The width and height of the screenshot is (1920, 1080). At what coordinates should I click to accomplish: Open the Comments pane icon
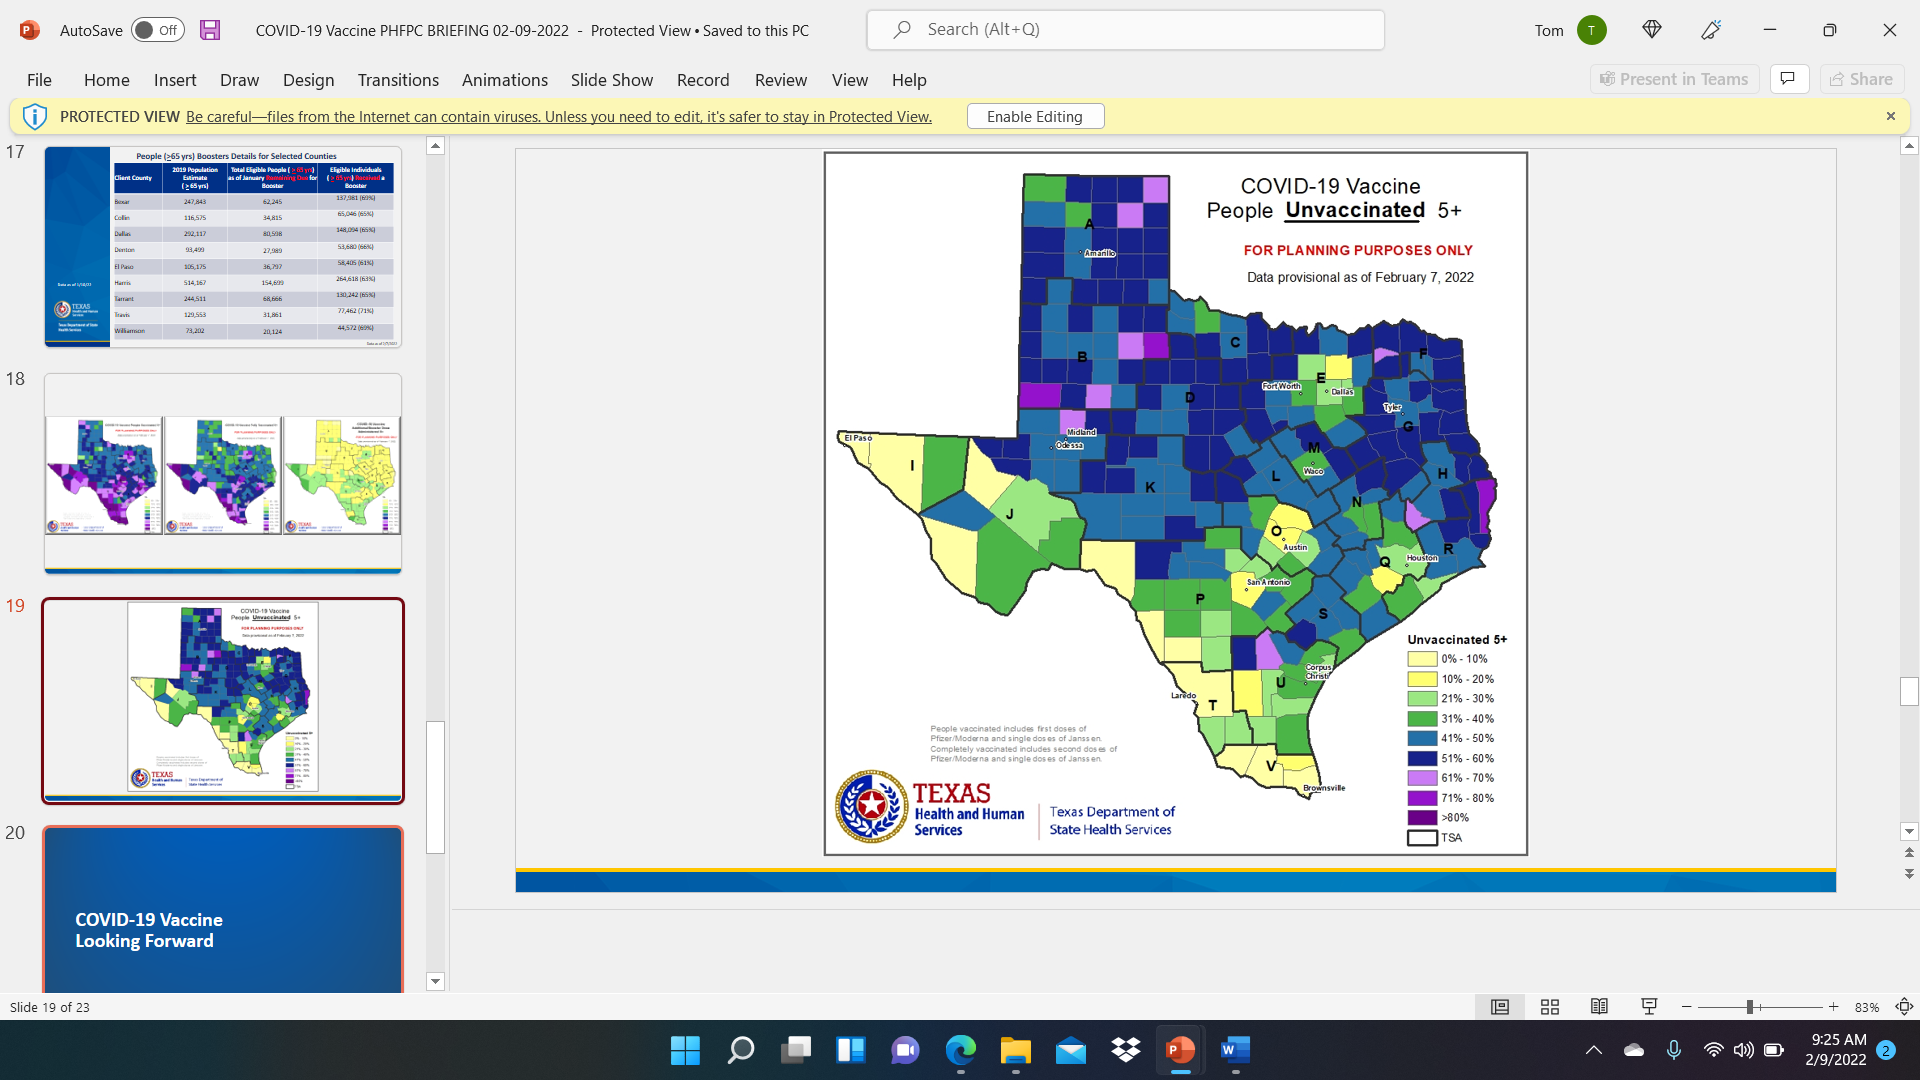1788,79
